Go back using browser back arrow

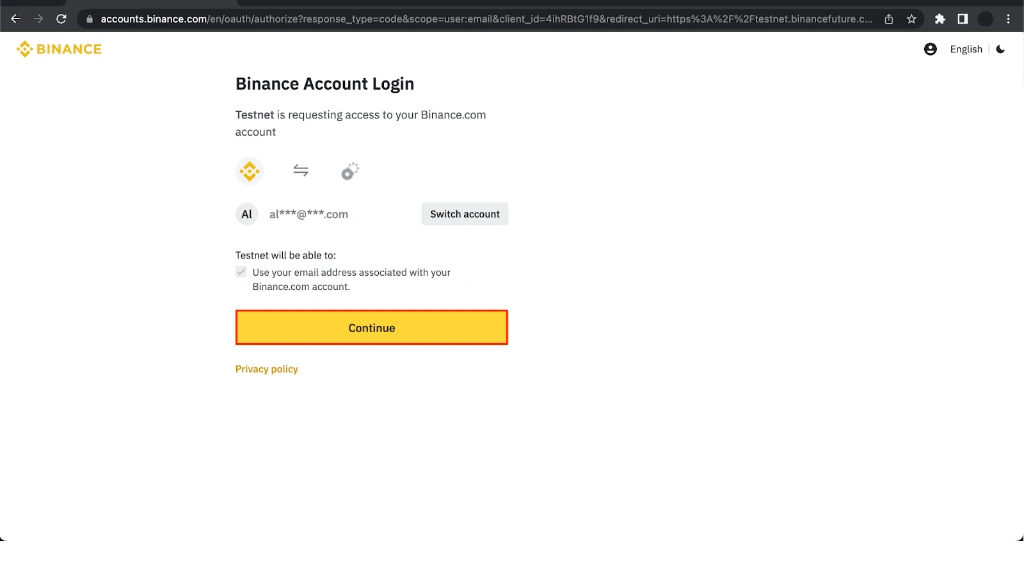pos(16,19)
